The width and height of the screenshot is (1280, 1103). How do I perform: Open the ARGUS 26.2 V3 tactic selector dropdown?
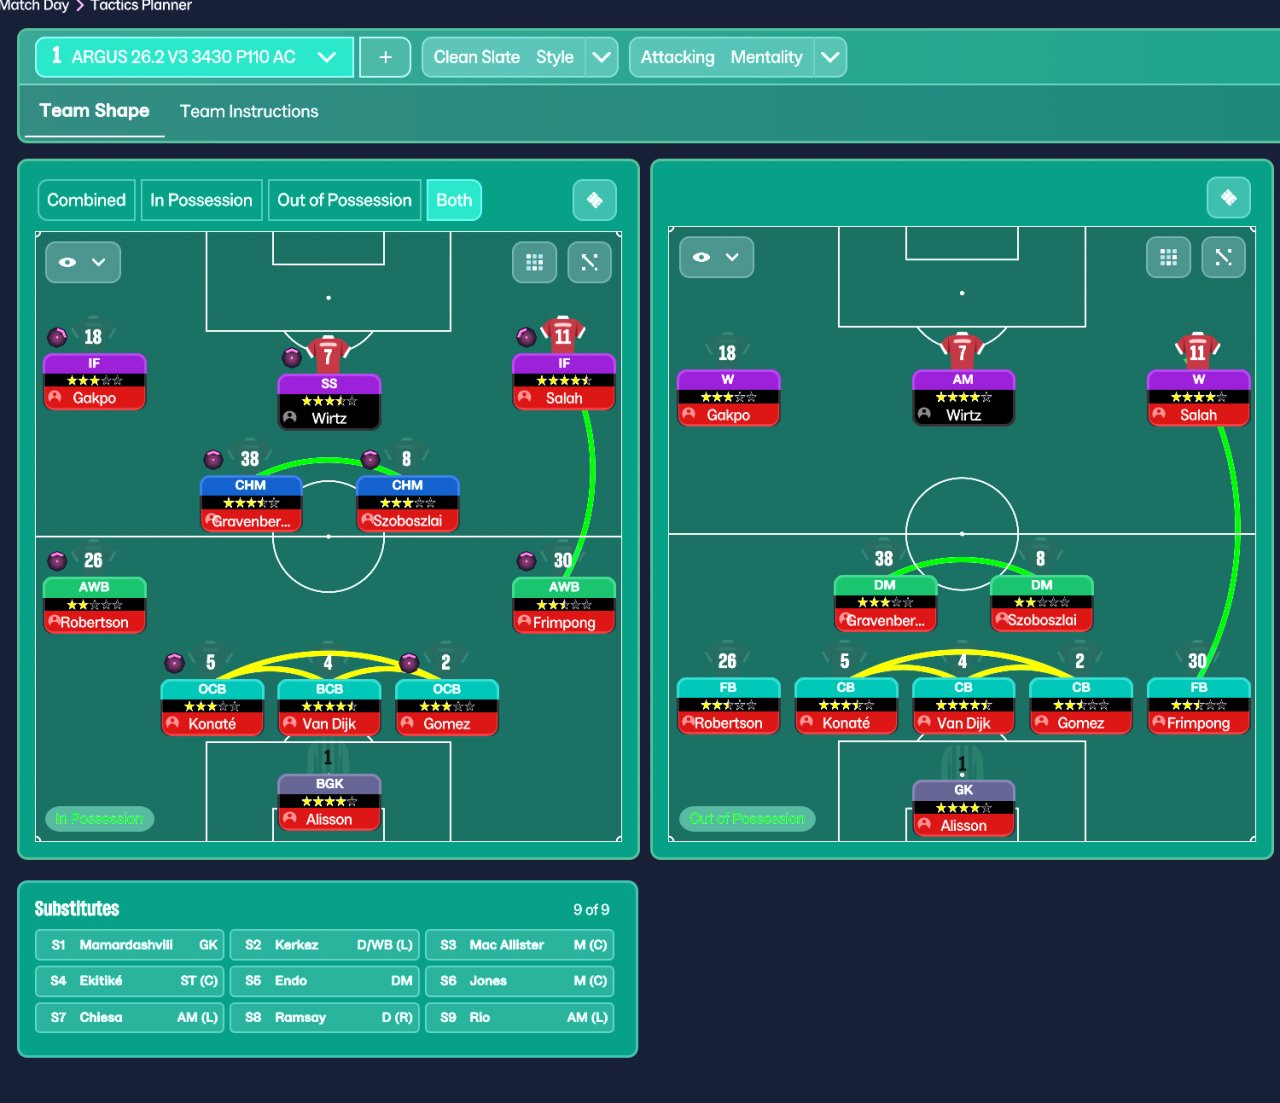pos(194,57)
